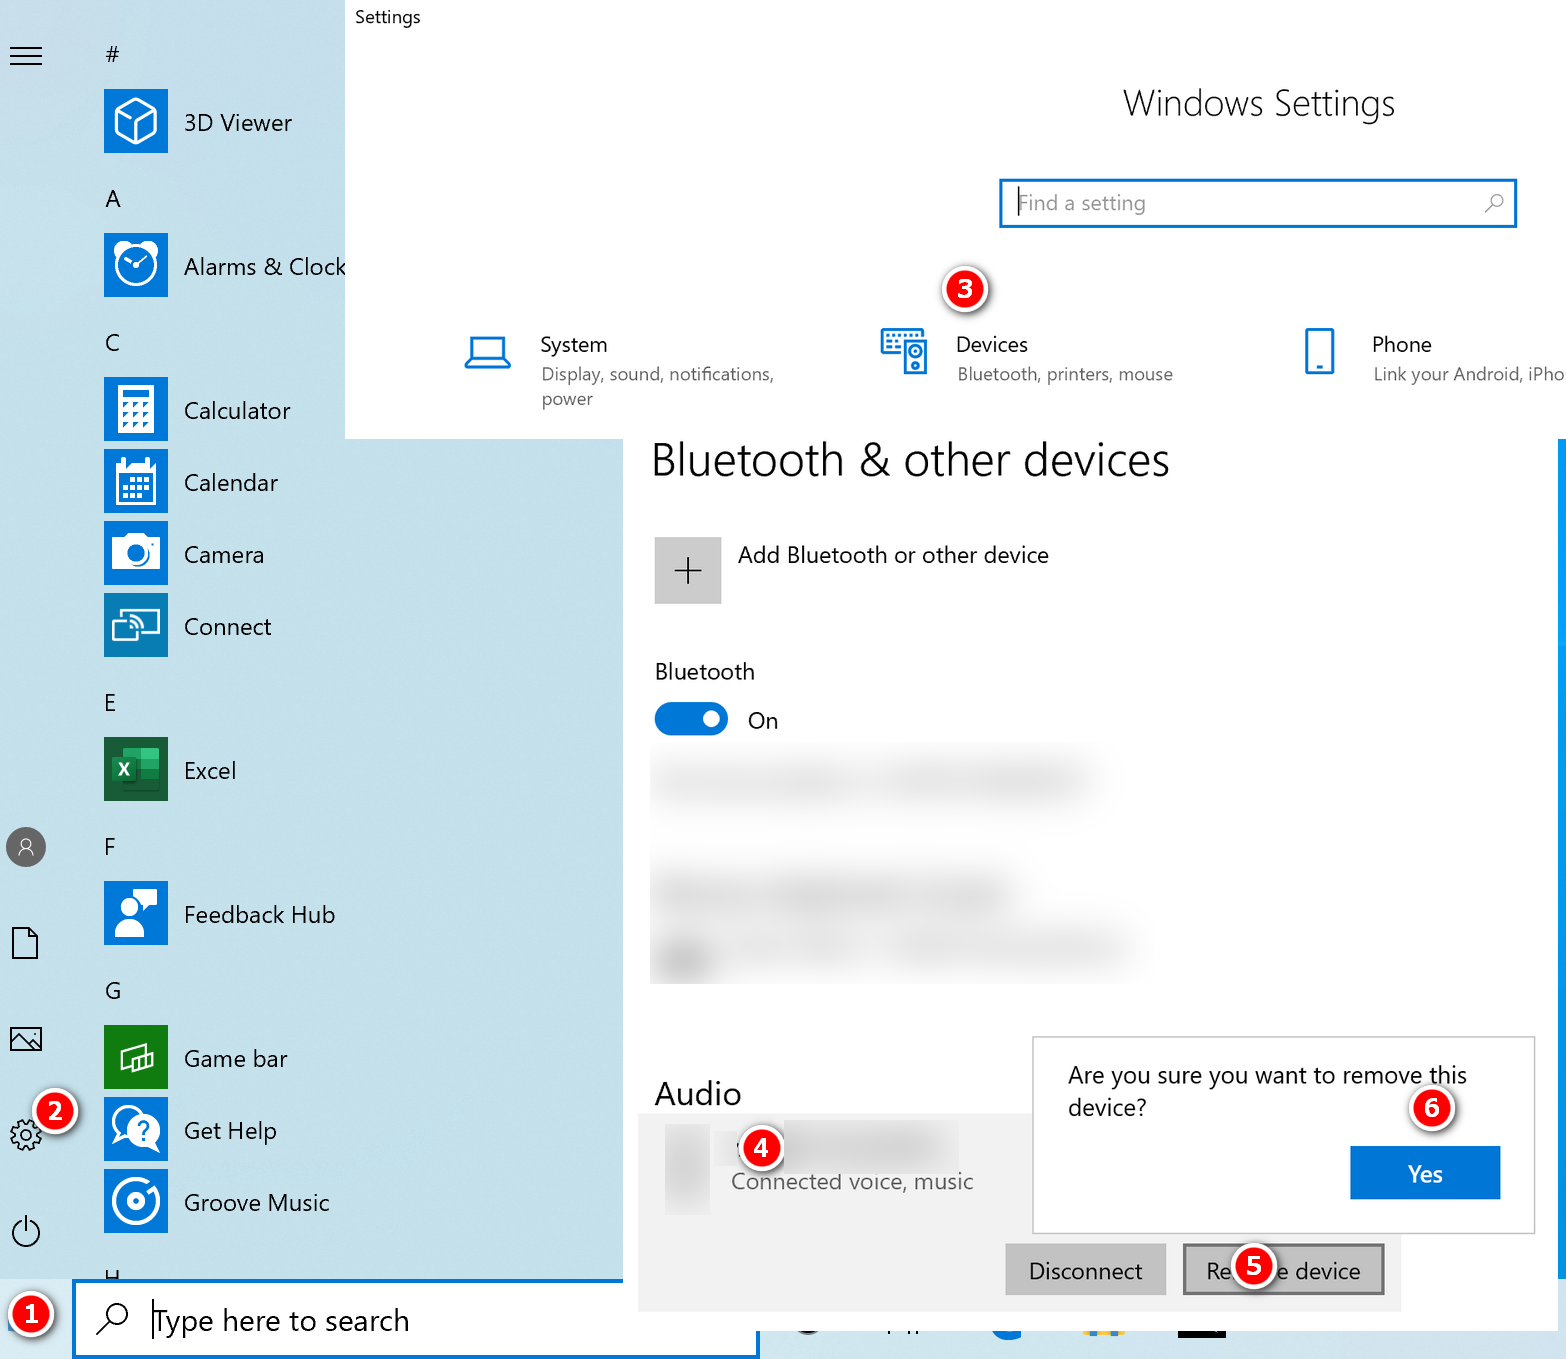This screenshot has height=1359, width=1566.
Task: Click the 'Calculator' app name text
Action: tap(237, 411)
